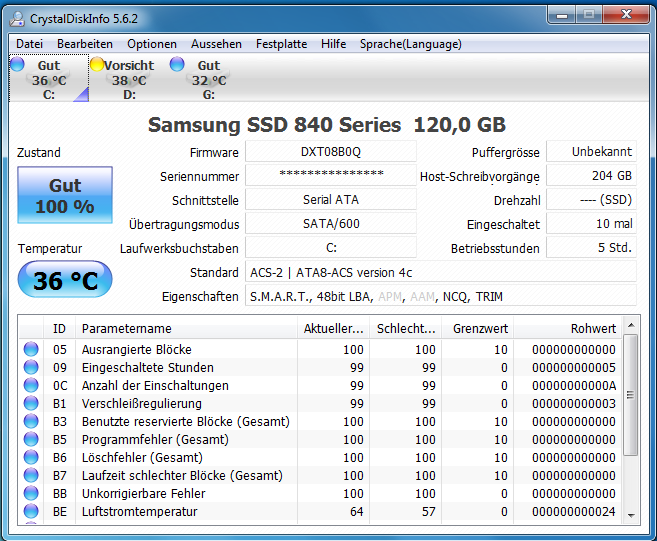Select the Luftstromtemperatur row name
This screenshot has width=657, height=541.
[x=140, y=511]
